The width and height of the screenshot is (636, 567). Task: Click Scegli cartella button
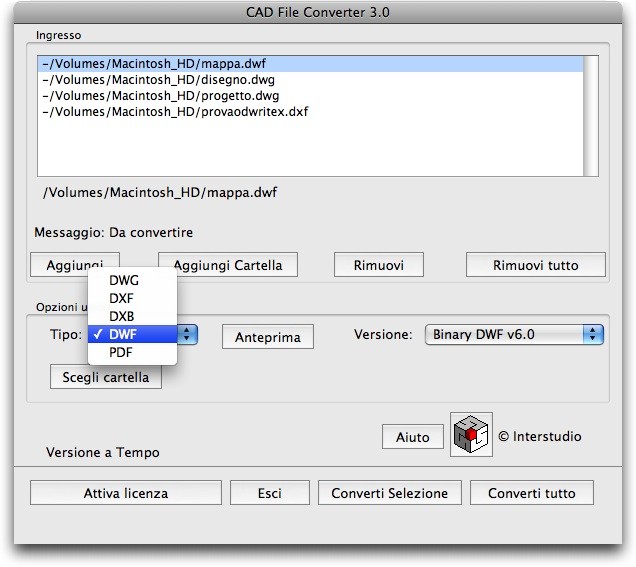coord(105,378)
